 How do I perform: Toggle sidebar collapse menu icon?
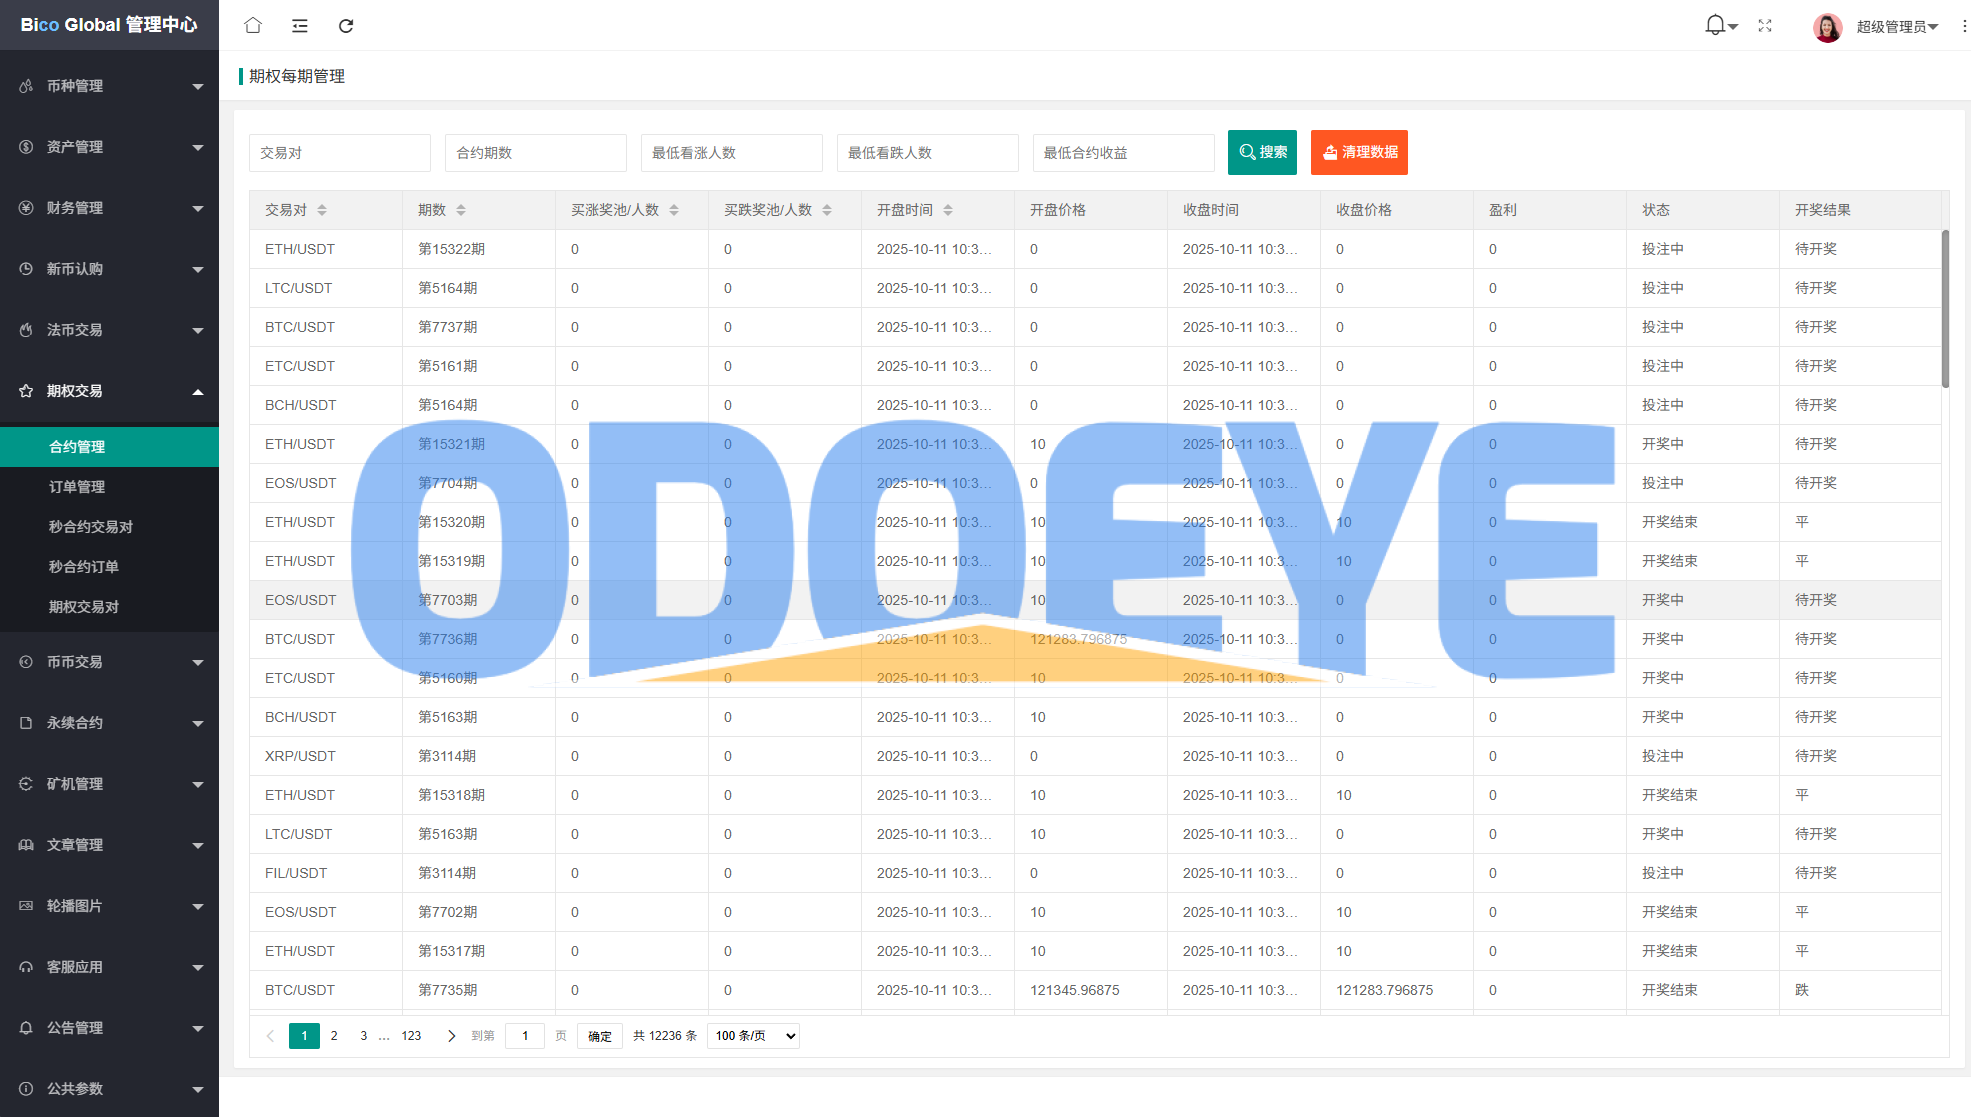tap(299, 25)
